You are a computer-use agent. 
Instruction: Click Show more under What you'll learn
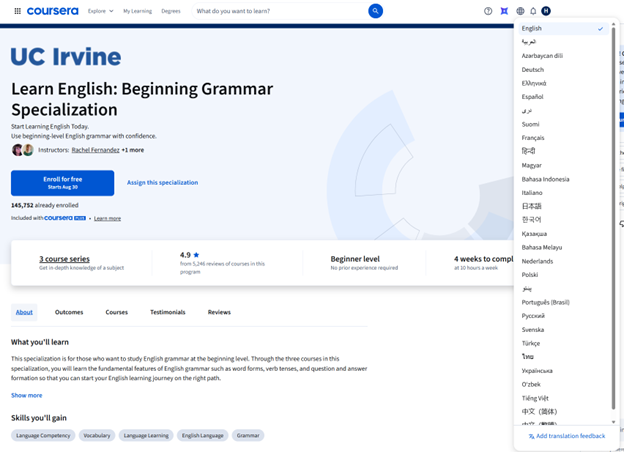click(x=27, y=396)
